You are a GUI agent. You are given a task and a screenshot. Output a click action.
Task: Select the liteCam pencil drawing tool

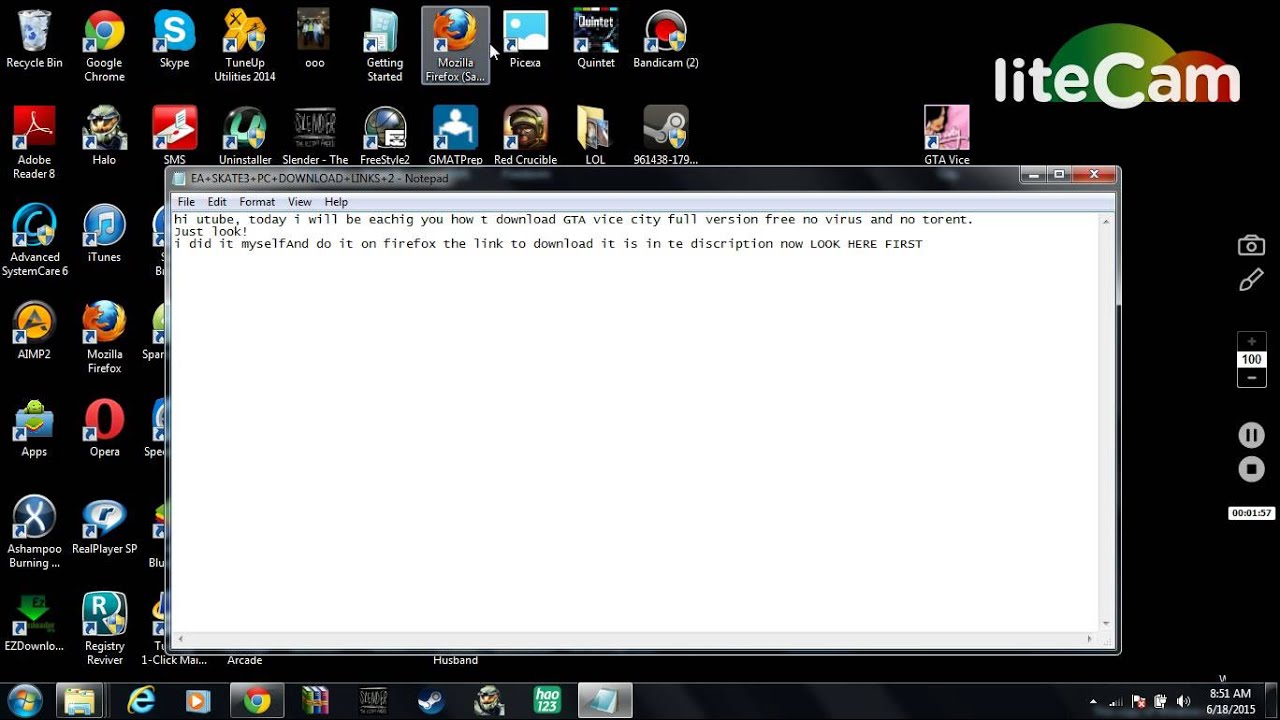point(1251,281)
